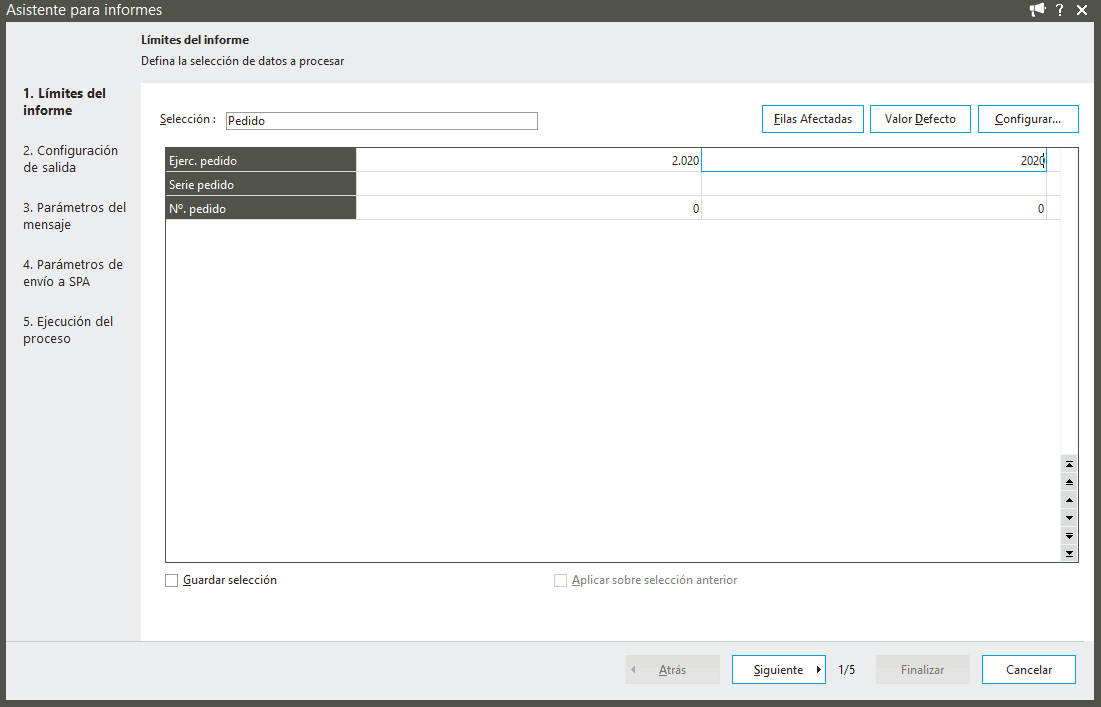Click the Finalizar button
Image resolution: width=1101 pixels, height=707 pixels.
pyautogui.click(x=923, y=670)
